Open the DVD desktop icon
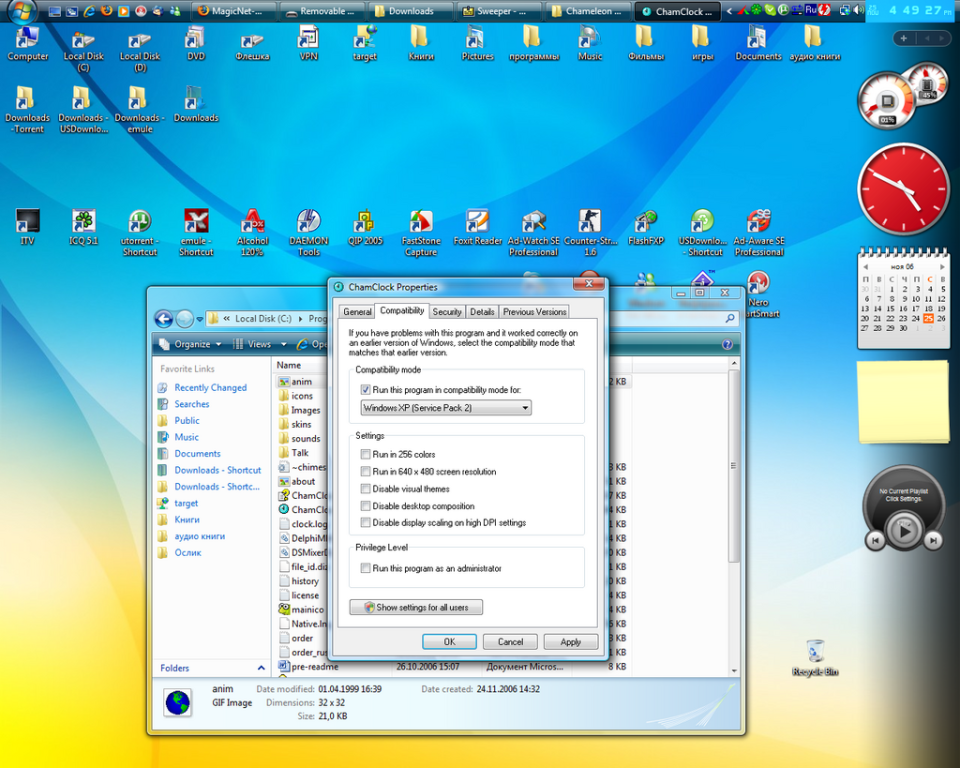The height and width of the screenshot is (768, 960). point(196,43)
